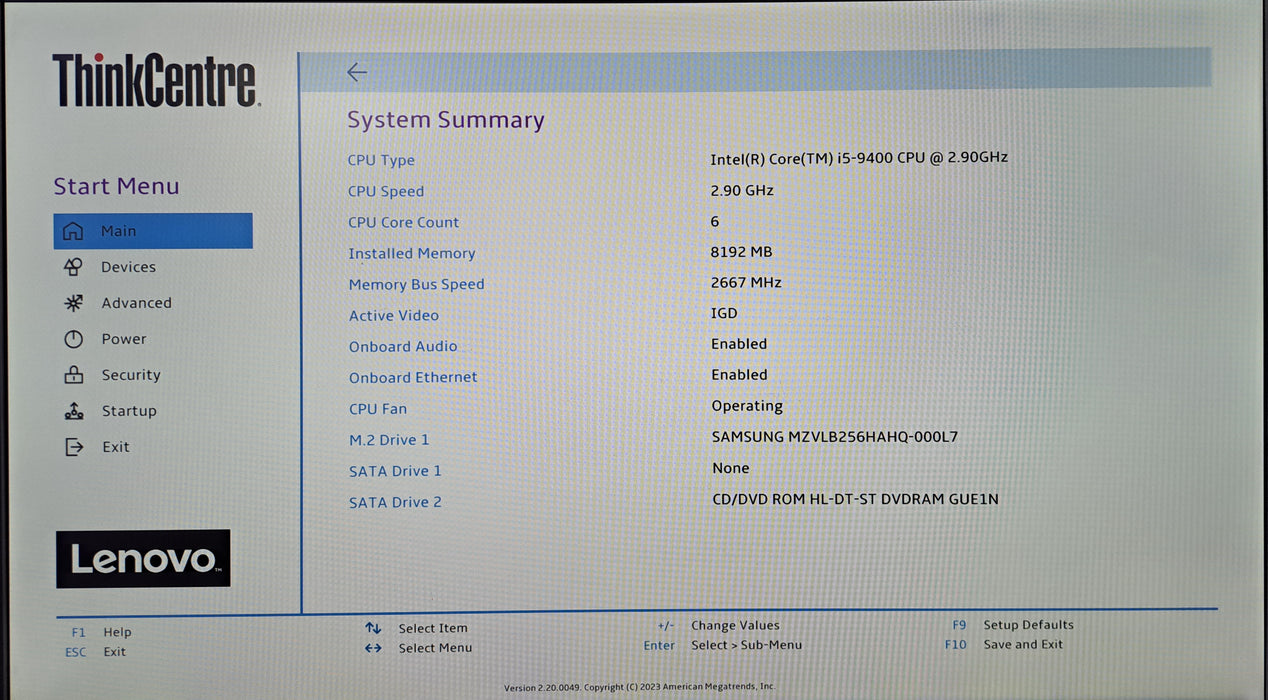Screen dimensions: 1268x700
Task: Select the CPU Core Count label
Action: click(404, 222)
